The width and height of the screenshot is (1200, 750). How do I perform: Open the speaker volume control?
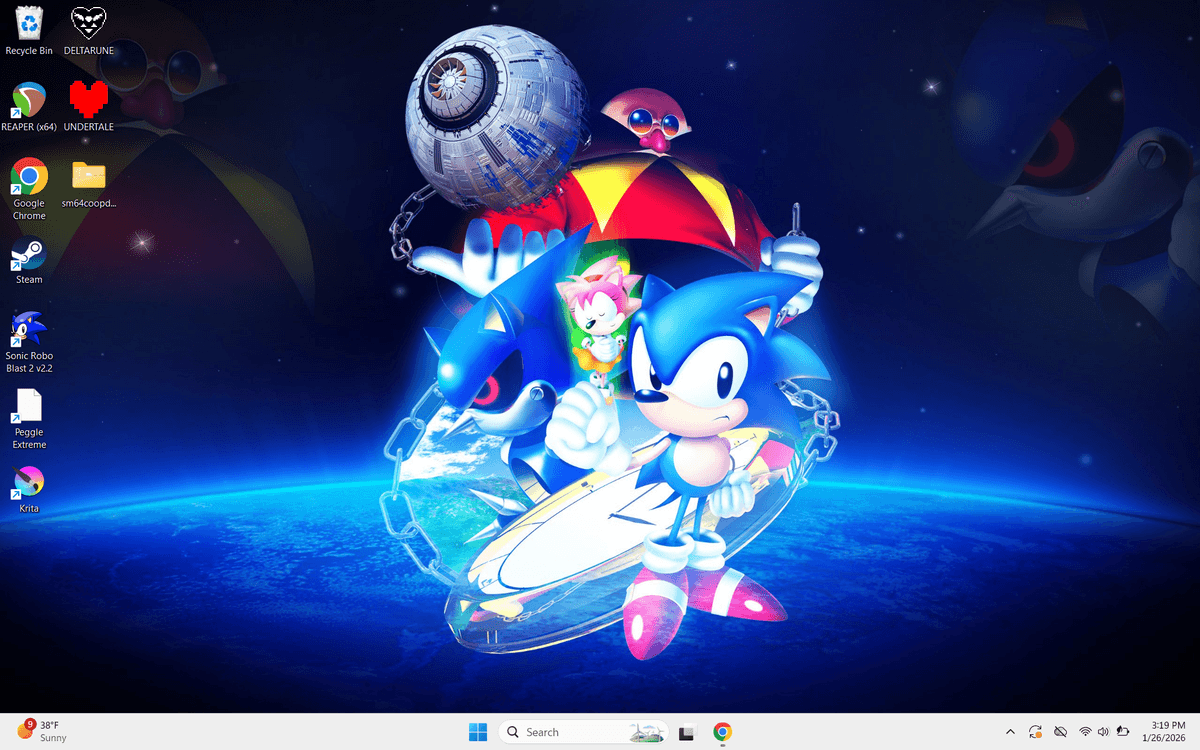pos(1103,732)
